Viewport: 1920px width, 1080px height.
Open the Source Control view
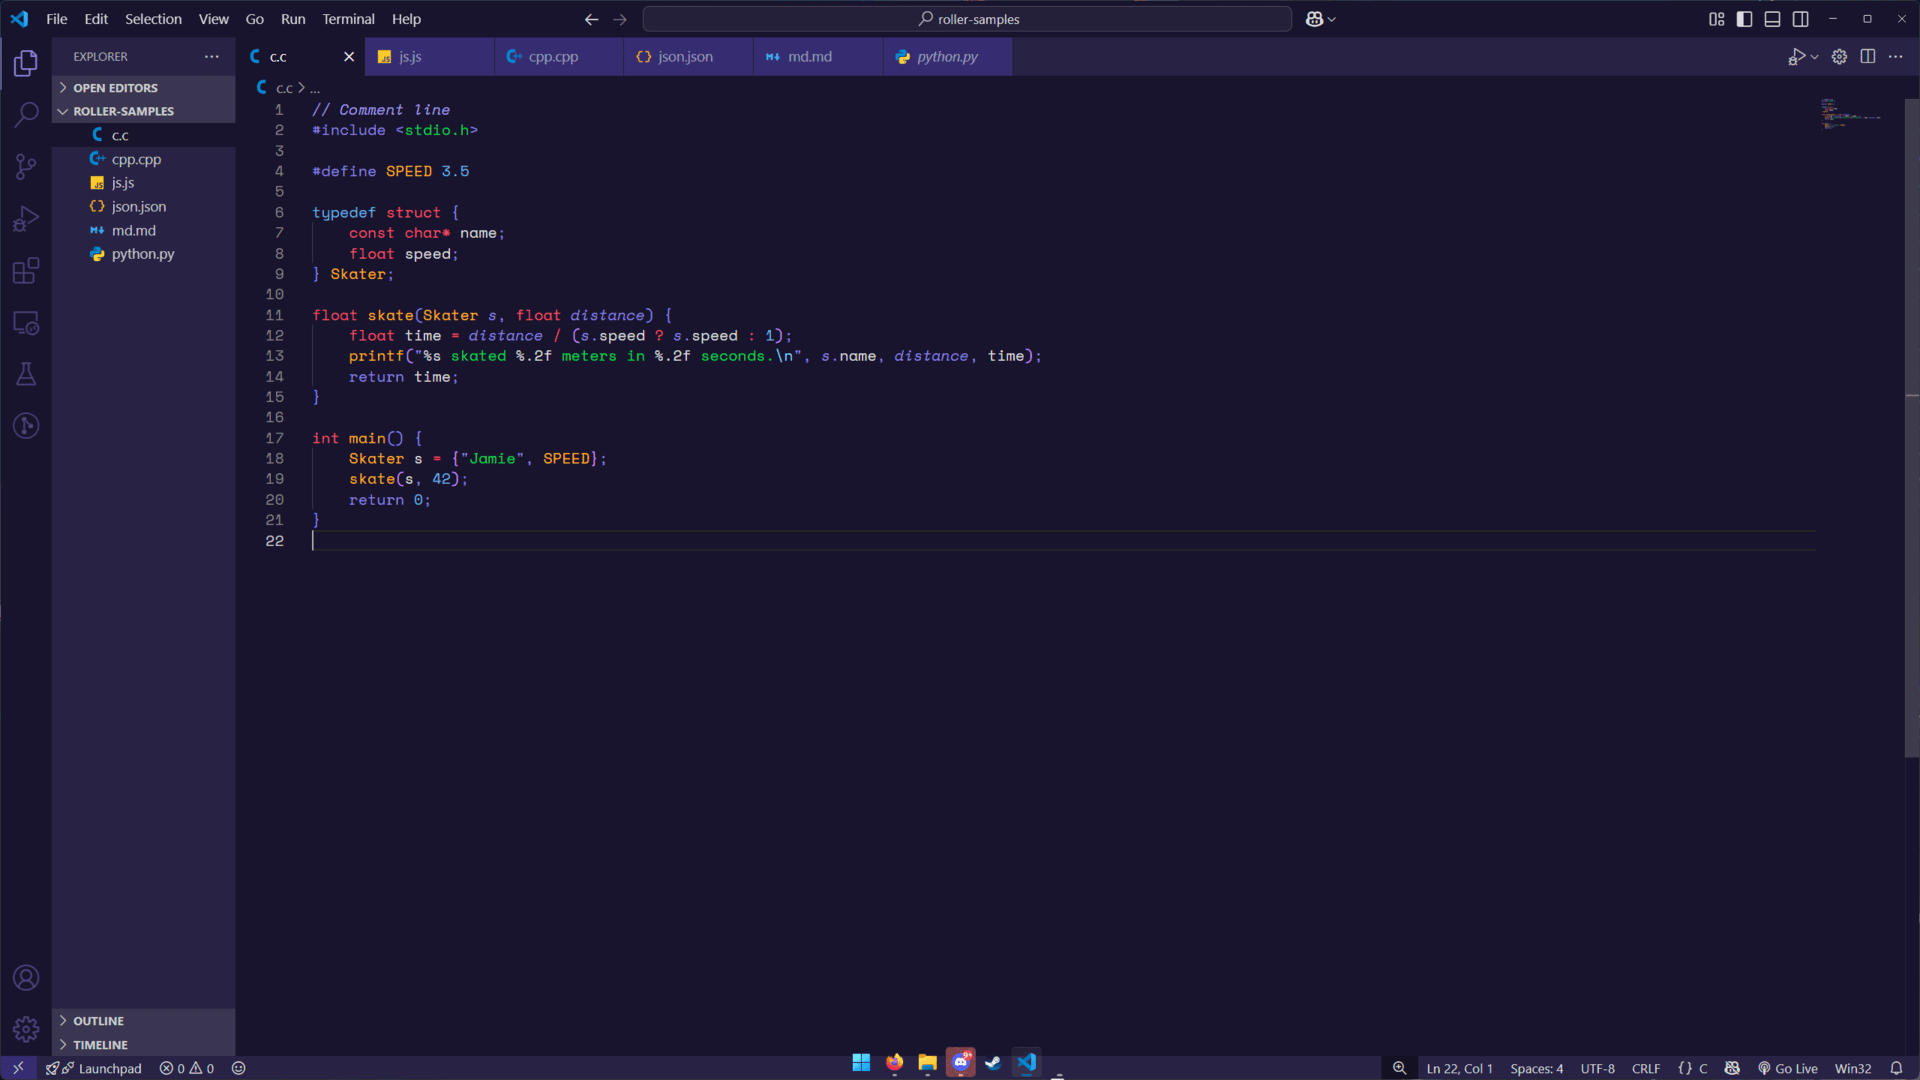[x=26, y=166]
